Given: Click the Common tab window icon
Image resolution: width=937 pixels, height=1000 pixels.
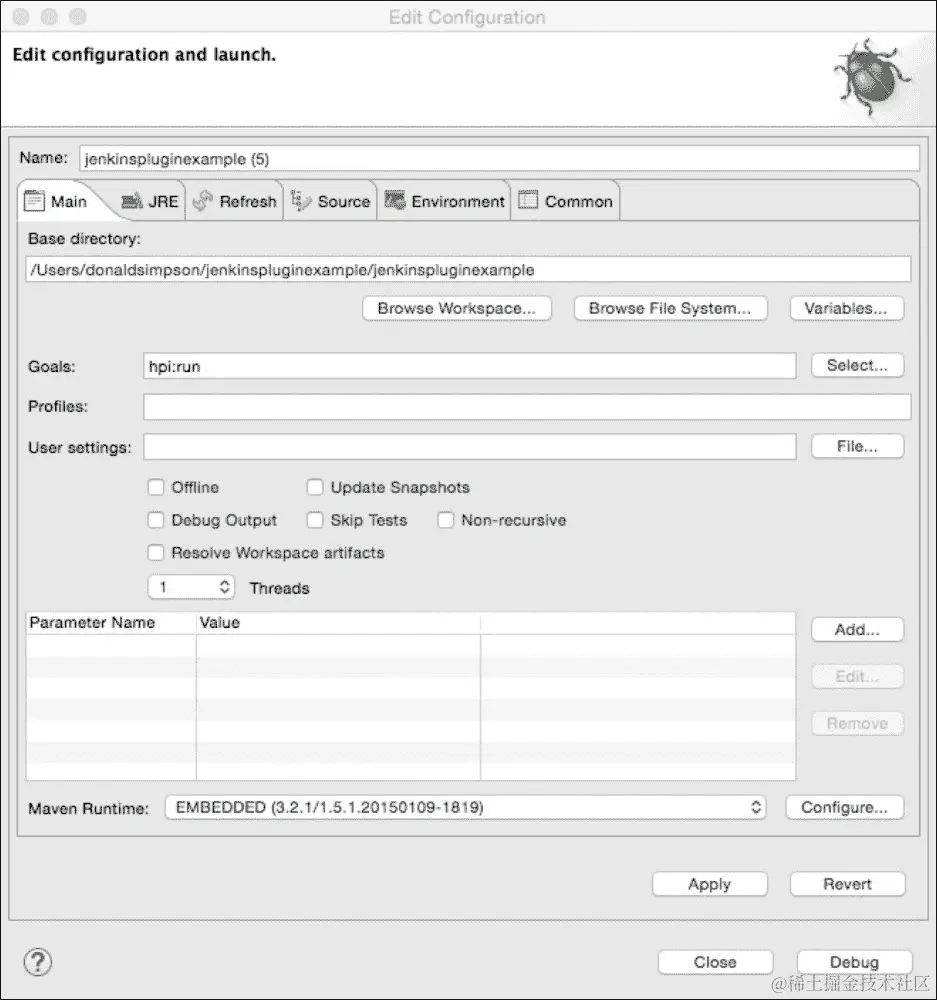Looking at the screenshot, I should tap(528, 200).
